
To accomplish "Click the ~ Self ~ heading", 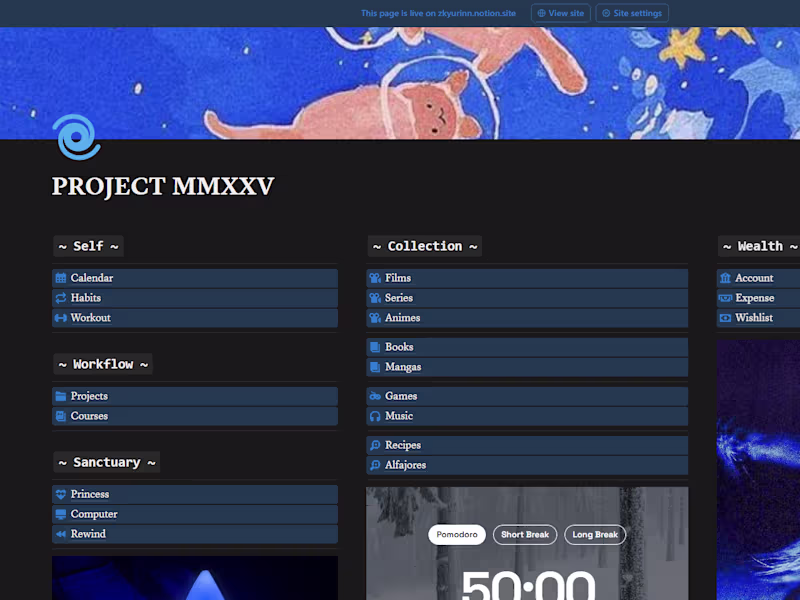I will click(88, 246).
